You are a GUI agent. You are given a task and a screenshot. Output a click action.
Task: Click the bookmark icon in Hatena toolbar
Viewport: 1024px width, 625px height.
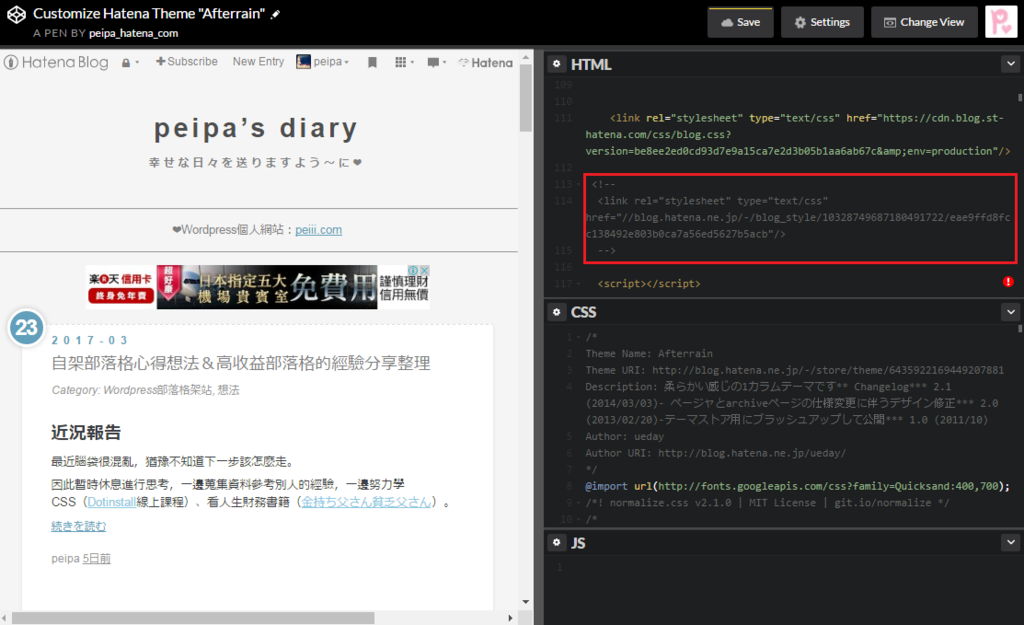(x=372, y=62)
